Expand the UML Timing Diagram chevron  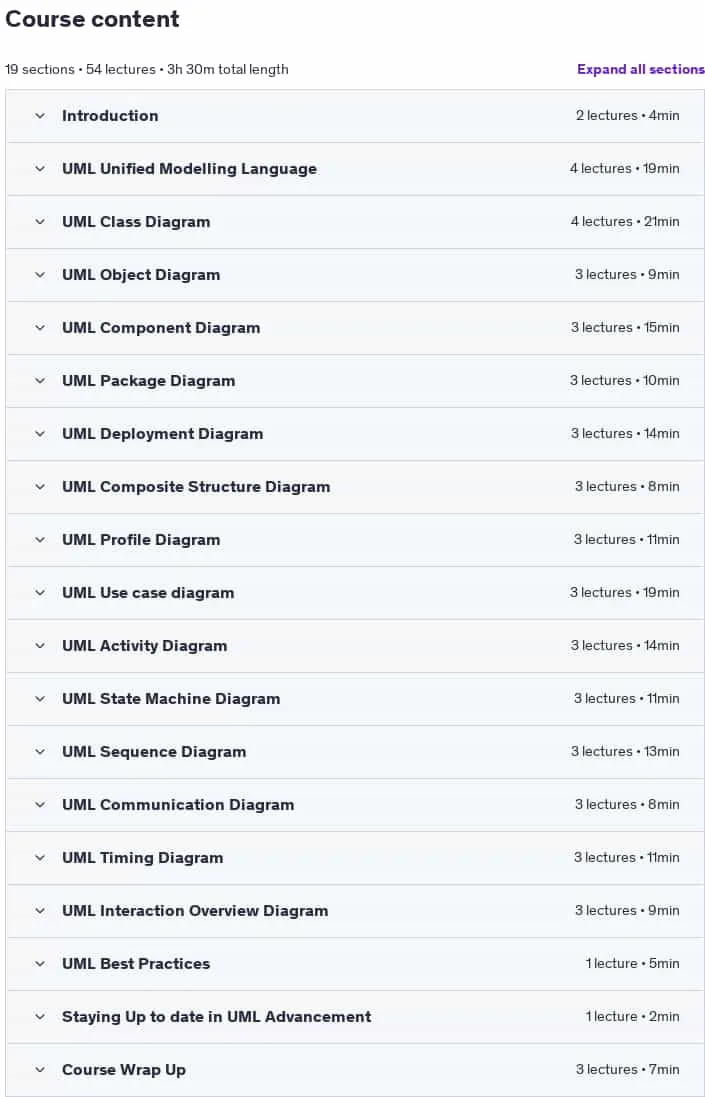click(40, 858)
